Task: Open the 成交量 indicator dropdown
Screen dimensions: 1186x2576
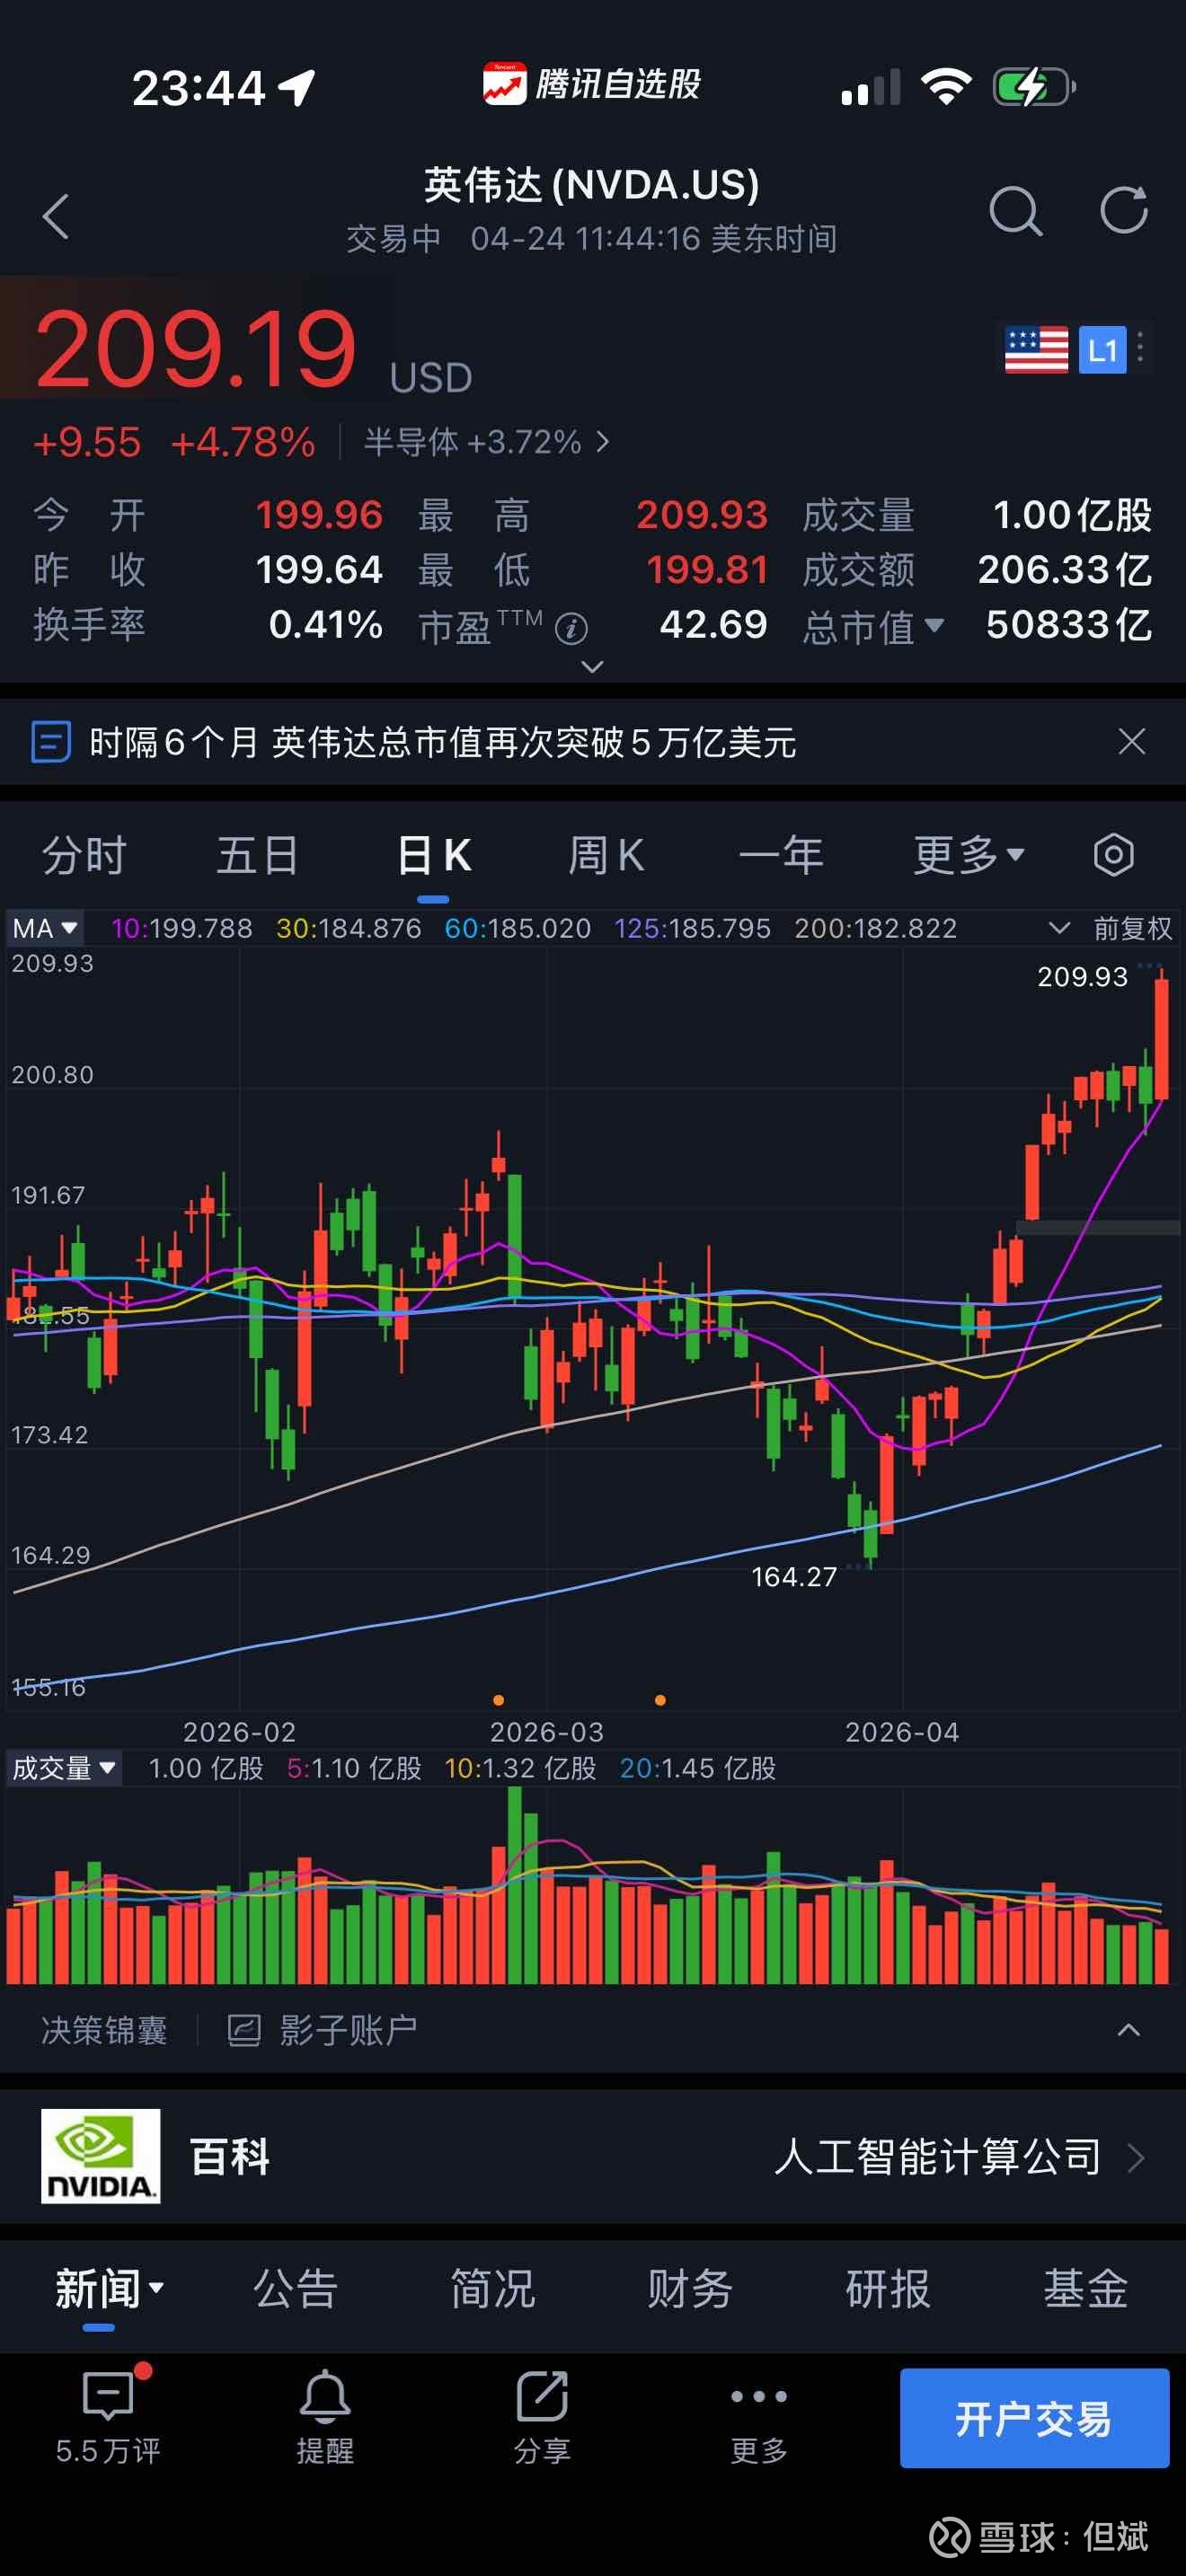Action: pyautogui.click(x=64, y=1768)
